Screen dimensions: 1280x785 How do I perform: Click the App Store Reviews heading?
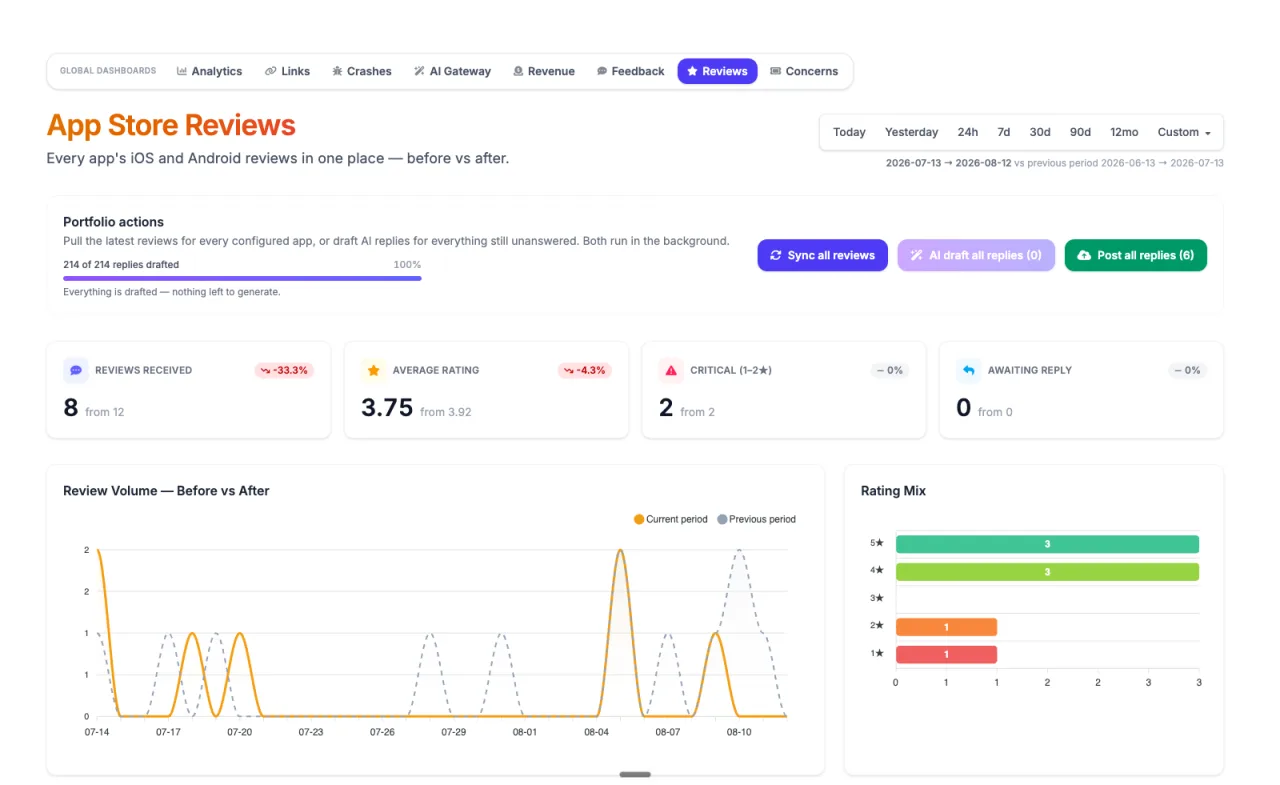[171, 125]
